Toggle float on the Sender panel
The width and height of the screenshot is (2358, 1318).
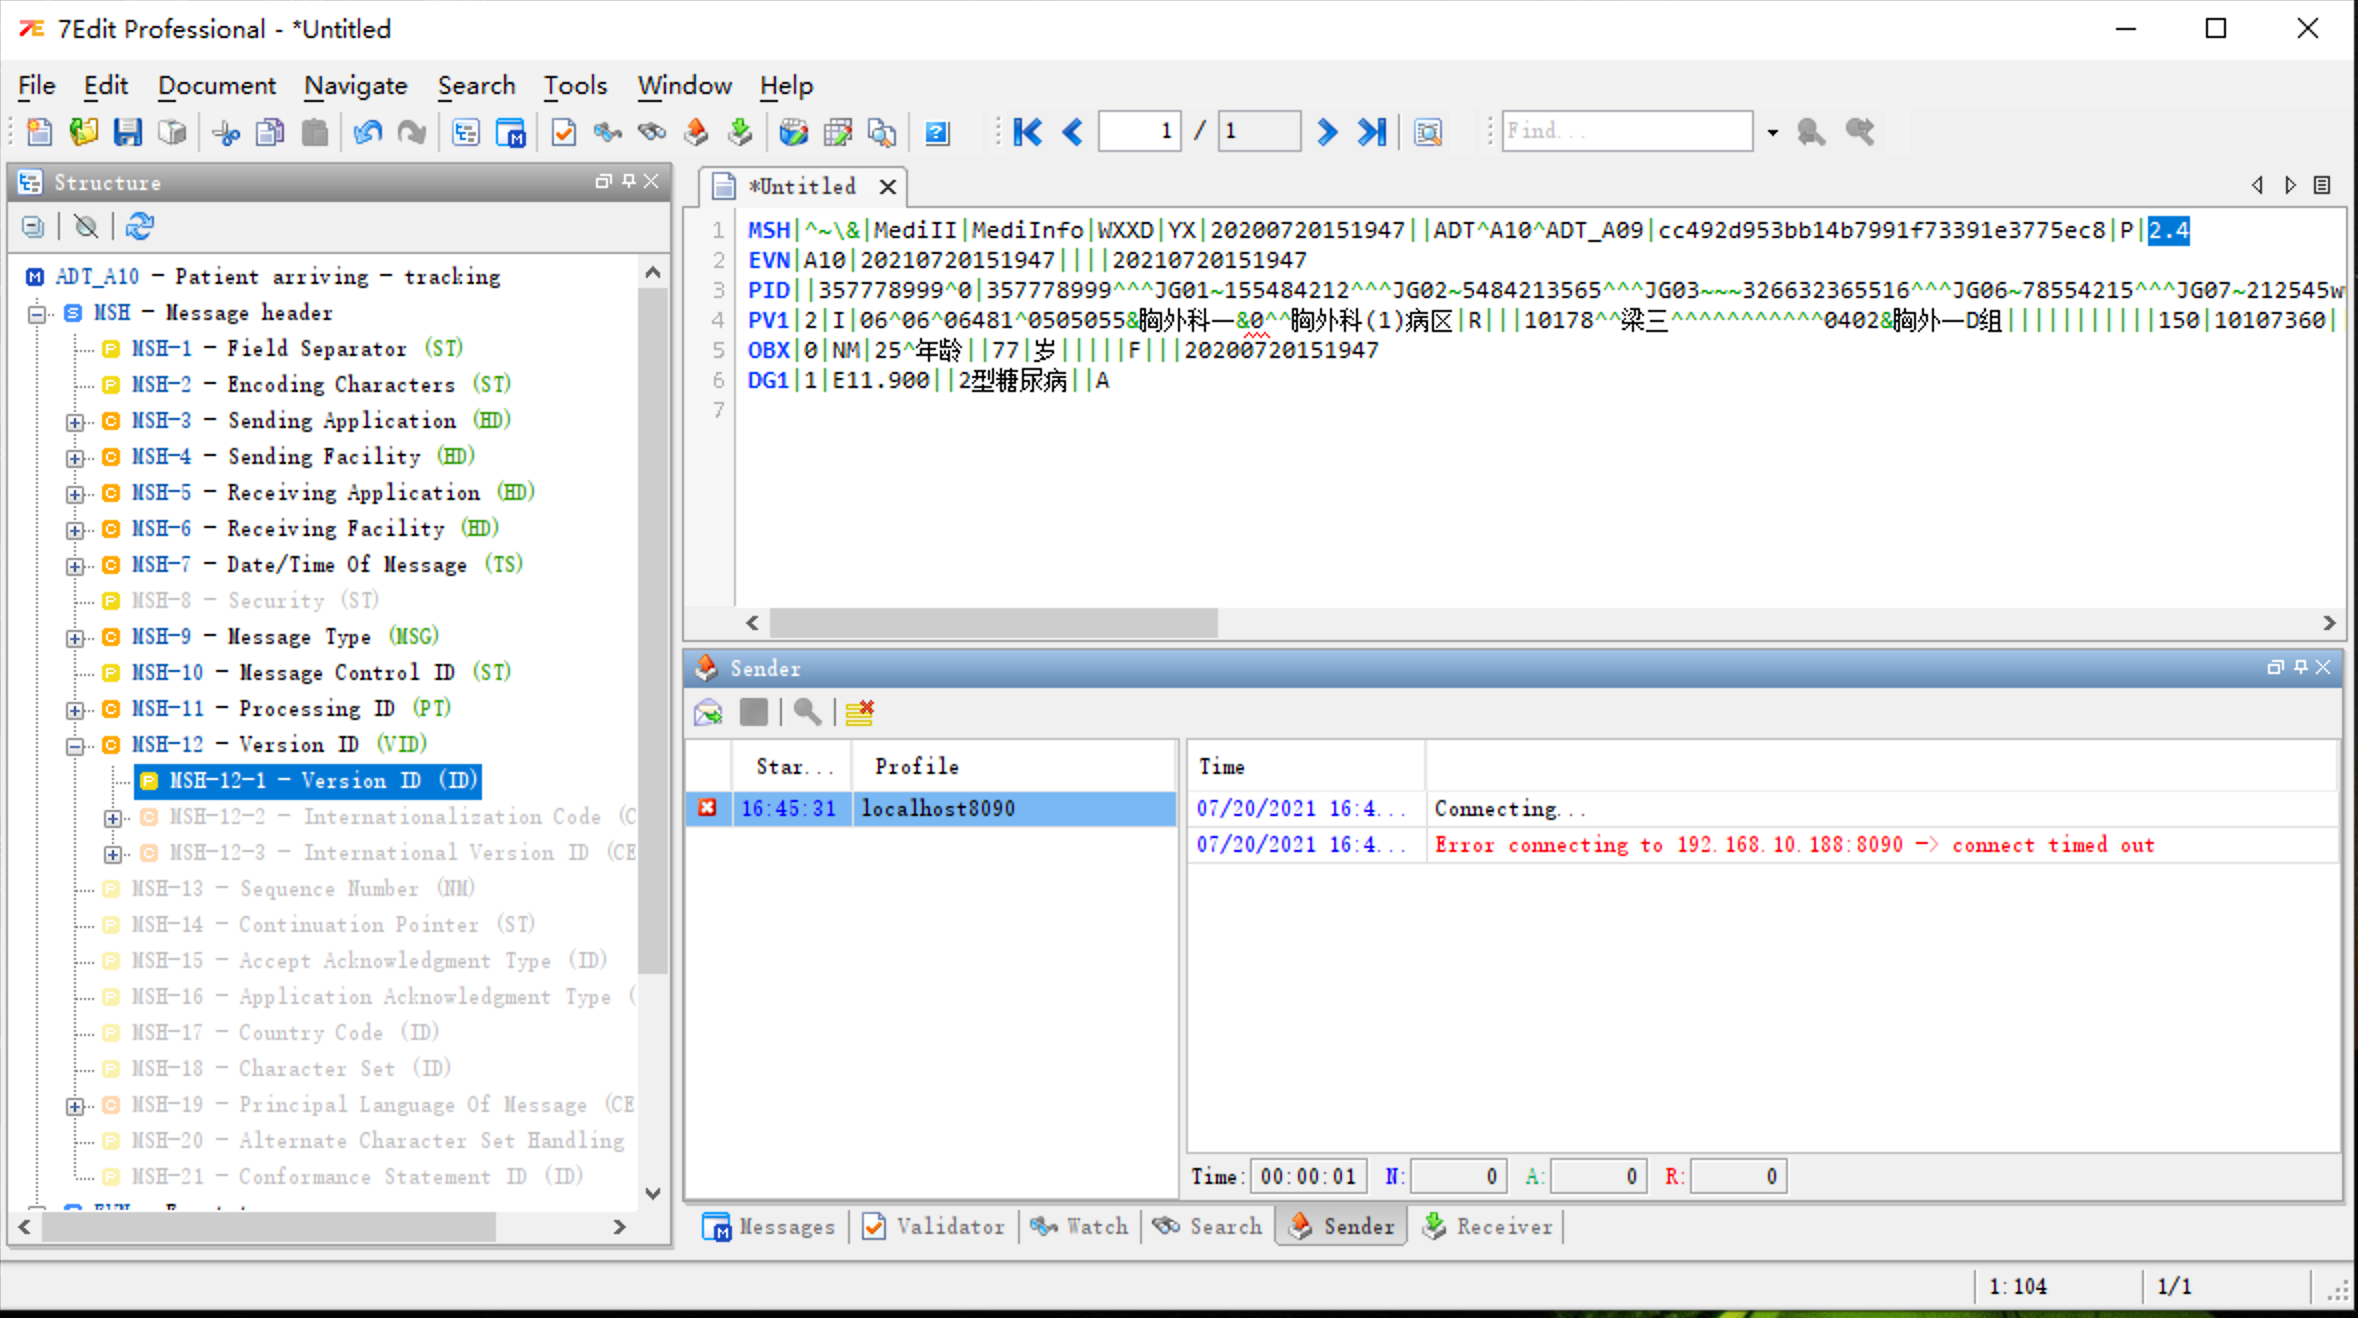2275,667
